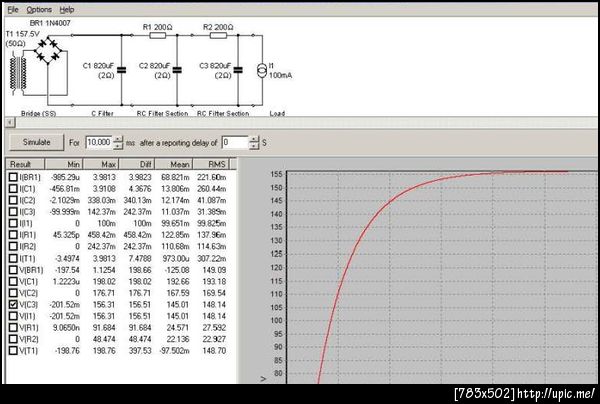Enable the I(BR1) trace checkbox

tap(13, 177)
